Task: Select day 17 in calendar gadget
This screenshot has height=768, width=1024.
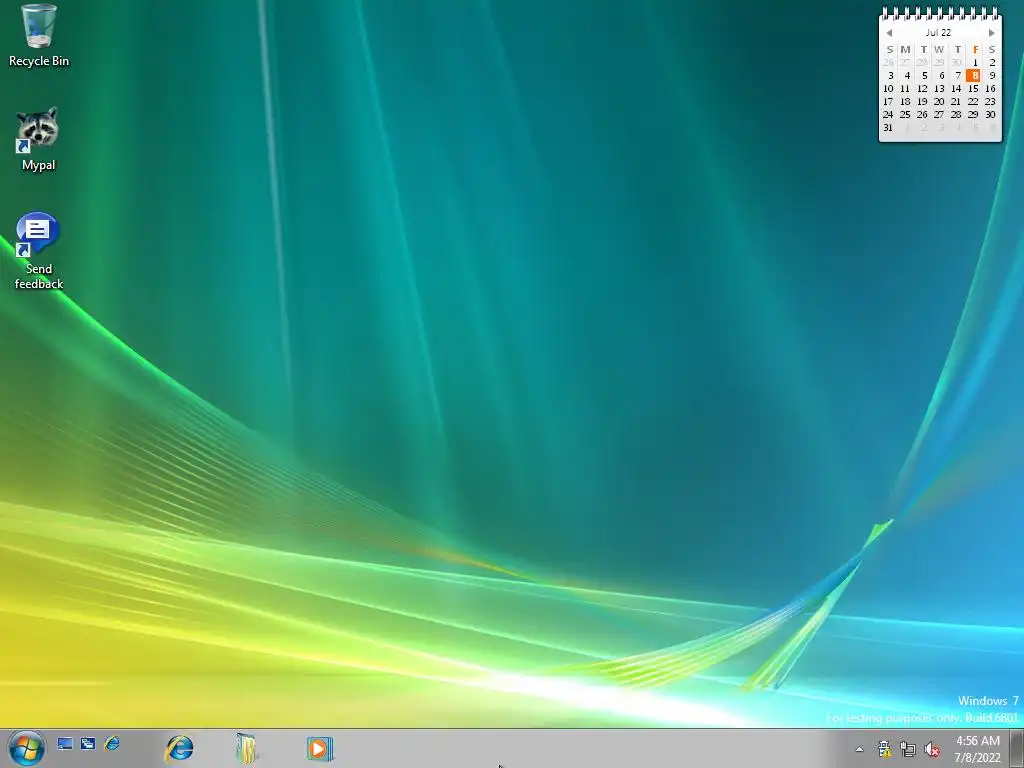Action: [x=888, y=102]
